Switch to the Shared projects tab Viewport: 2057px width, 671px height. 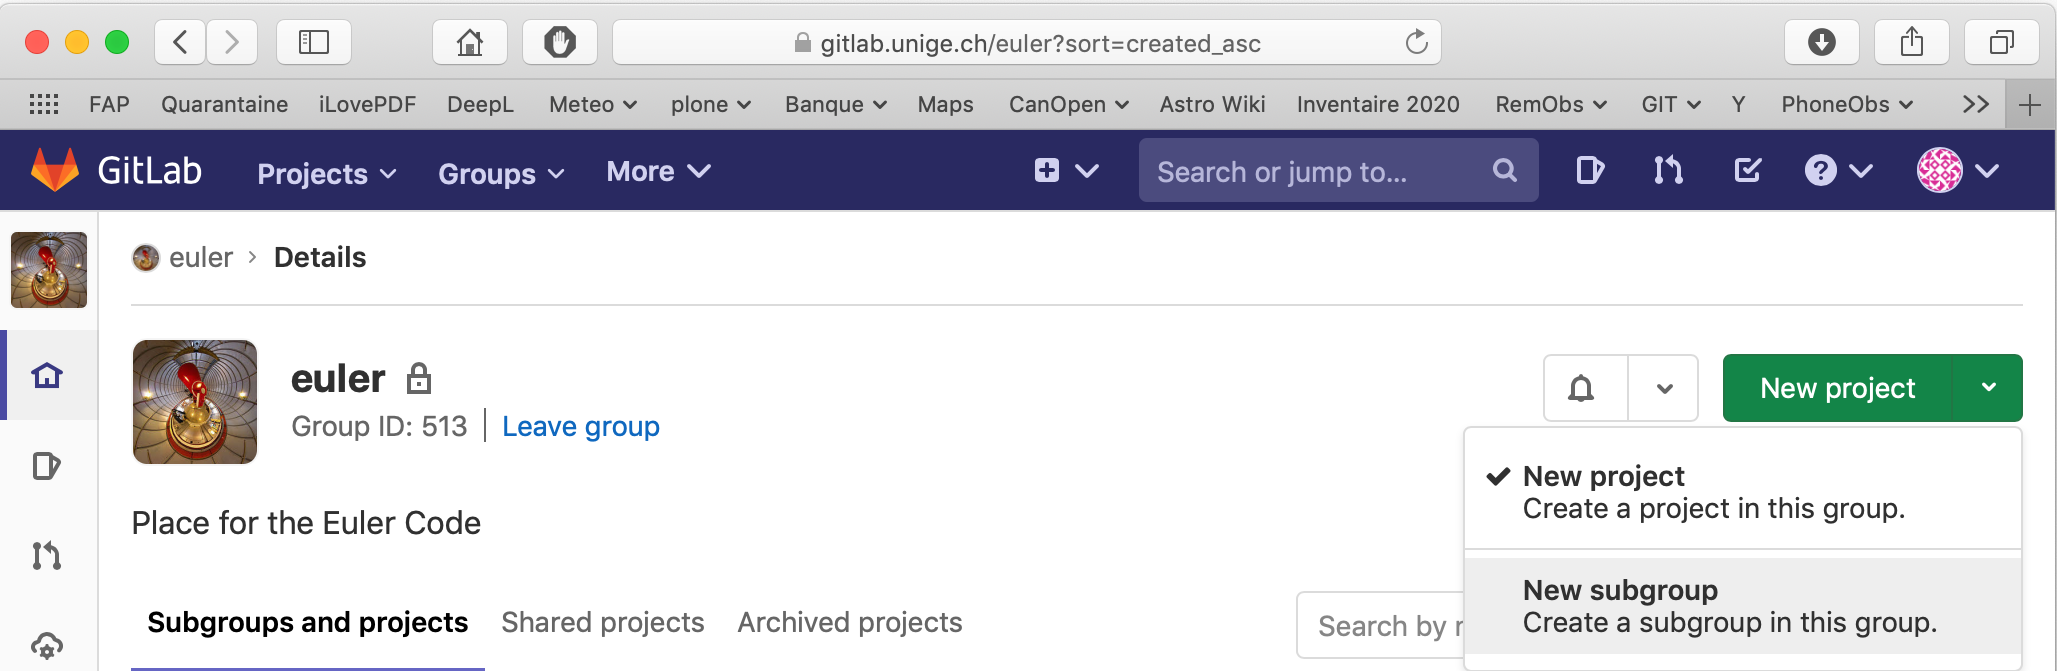pos(602,622)
